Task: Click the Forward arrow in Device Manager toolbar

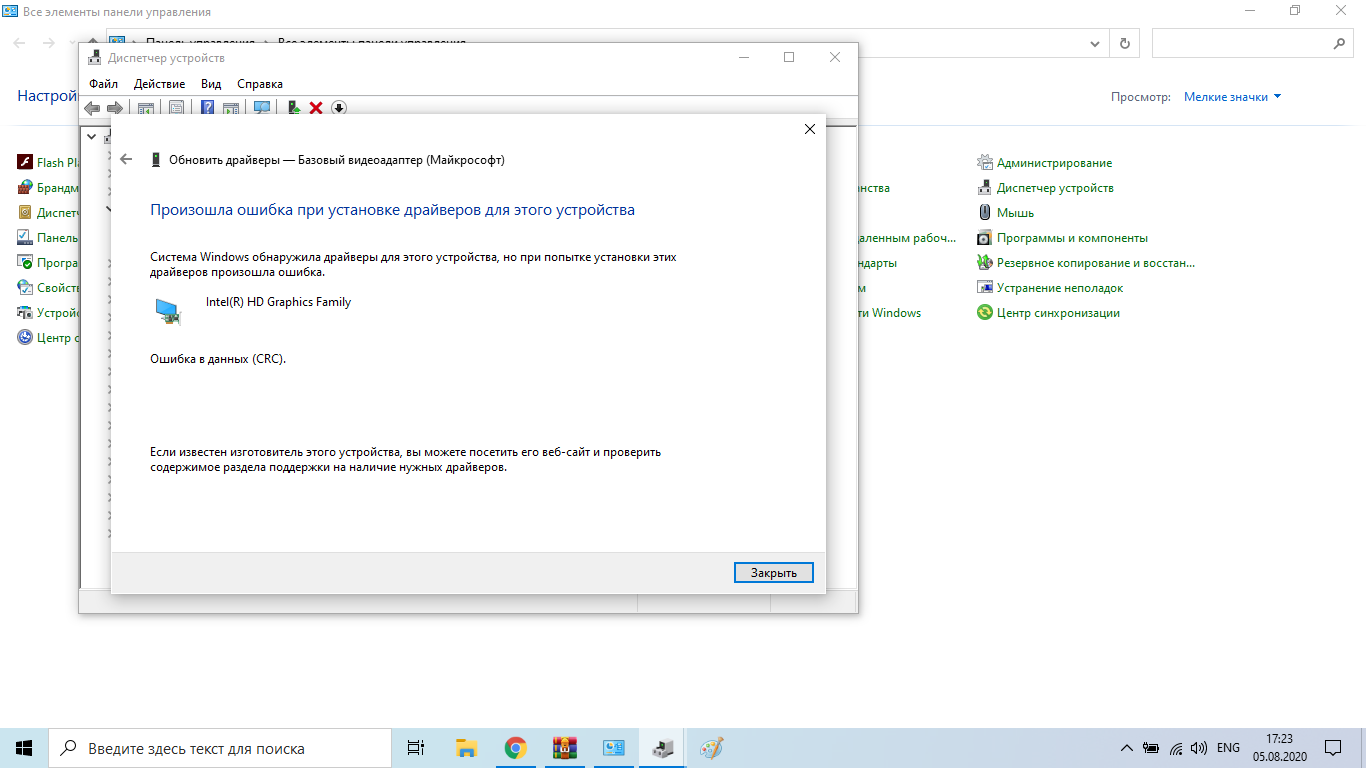Action: pyautogui.click(x=115, y=108)
